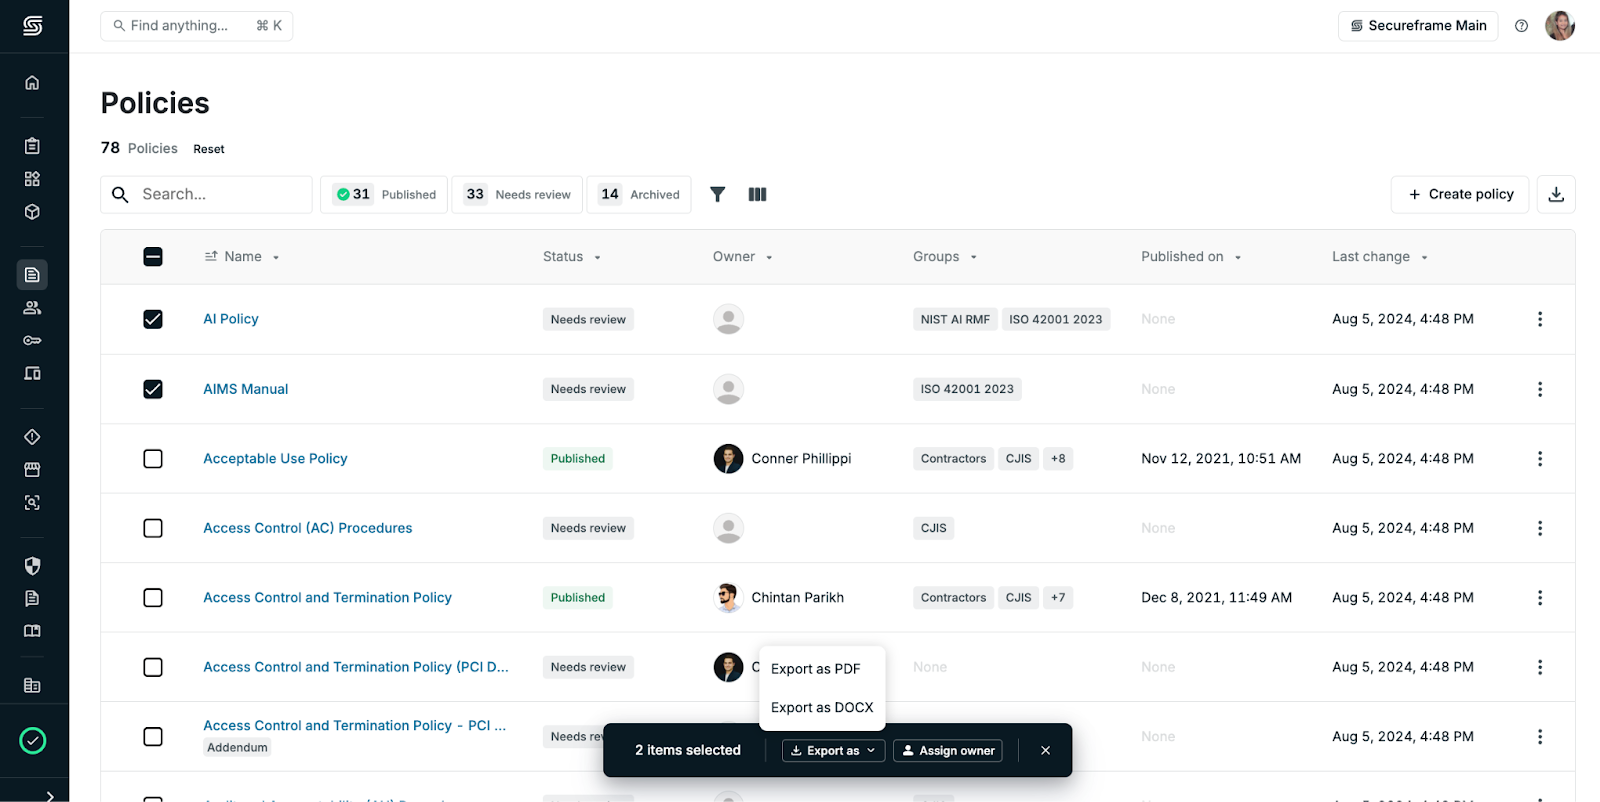Image resolution: width=1600 pixels, height=802 pixels.
Task: Click the Assign owner button
Action: (948, 750)
